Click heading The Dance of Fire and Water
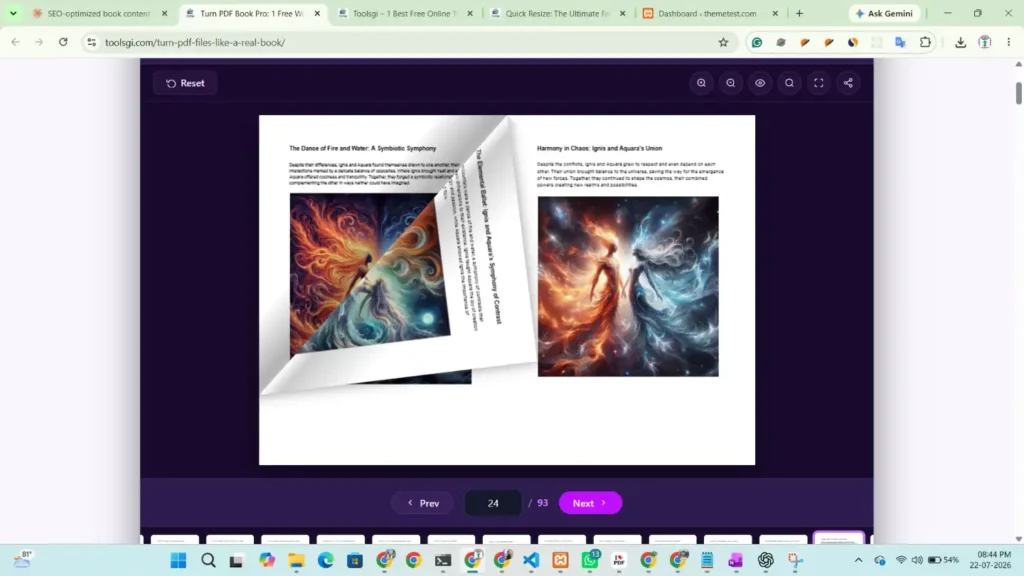 pos(362,148)
